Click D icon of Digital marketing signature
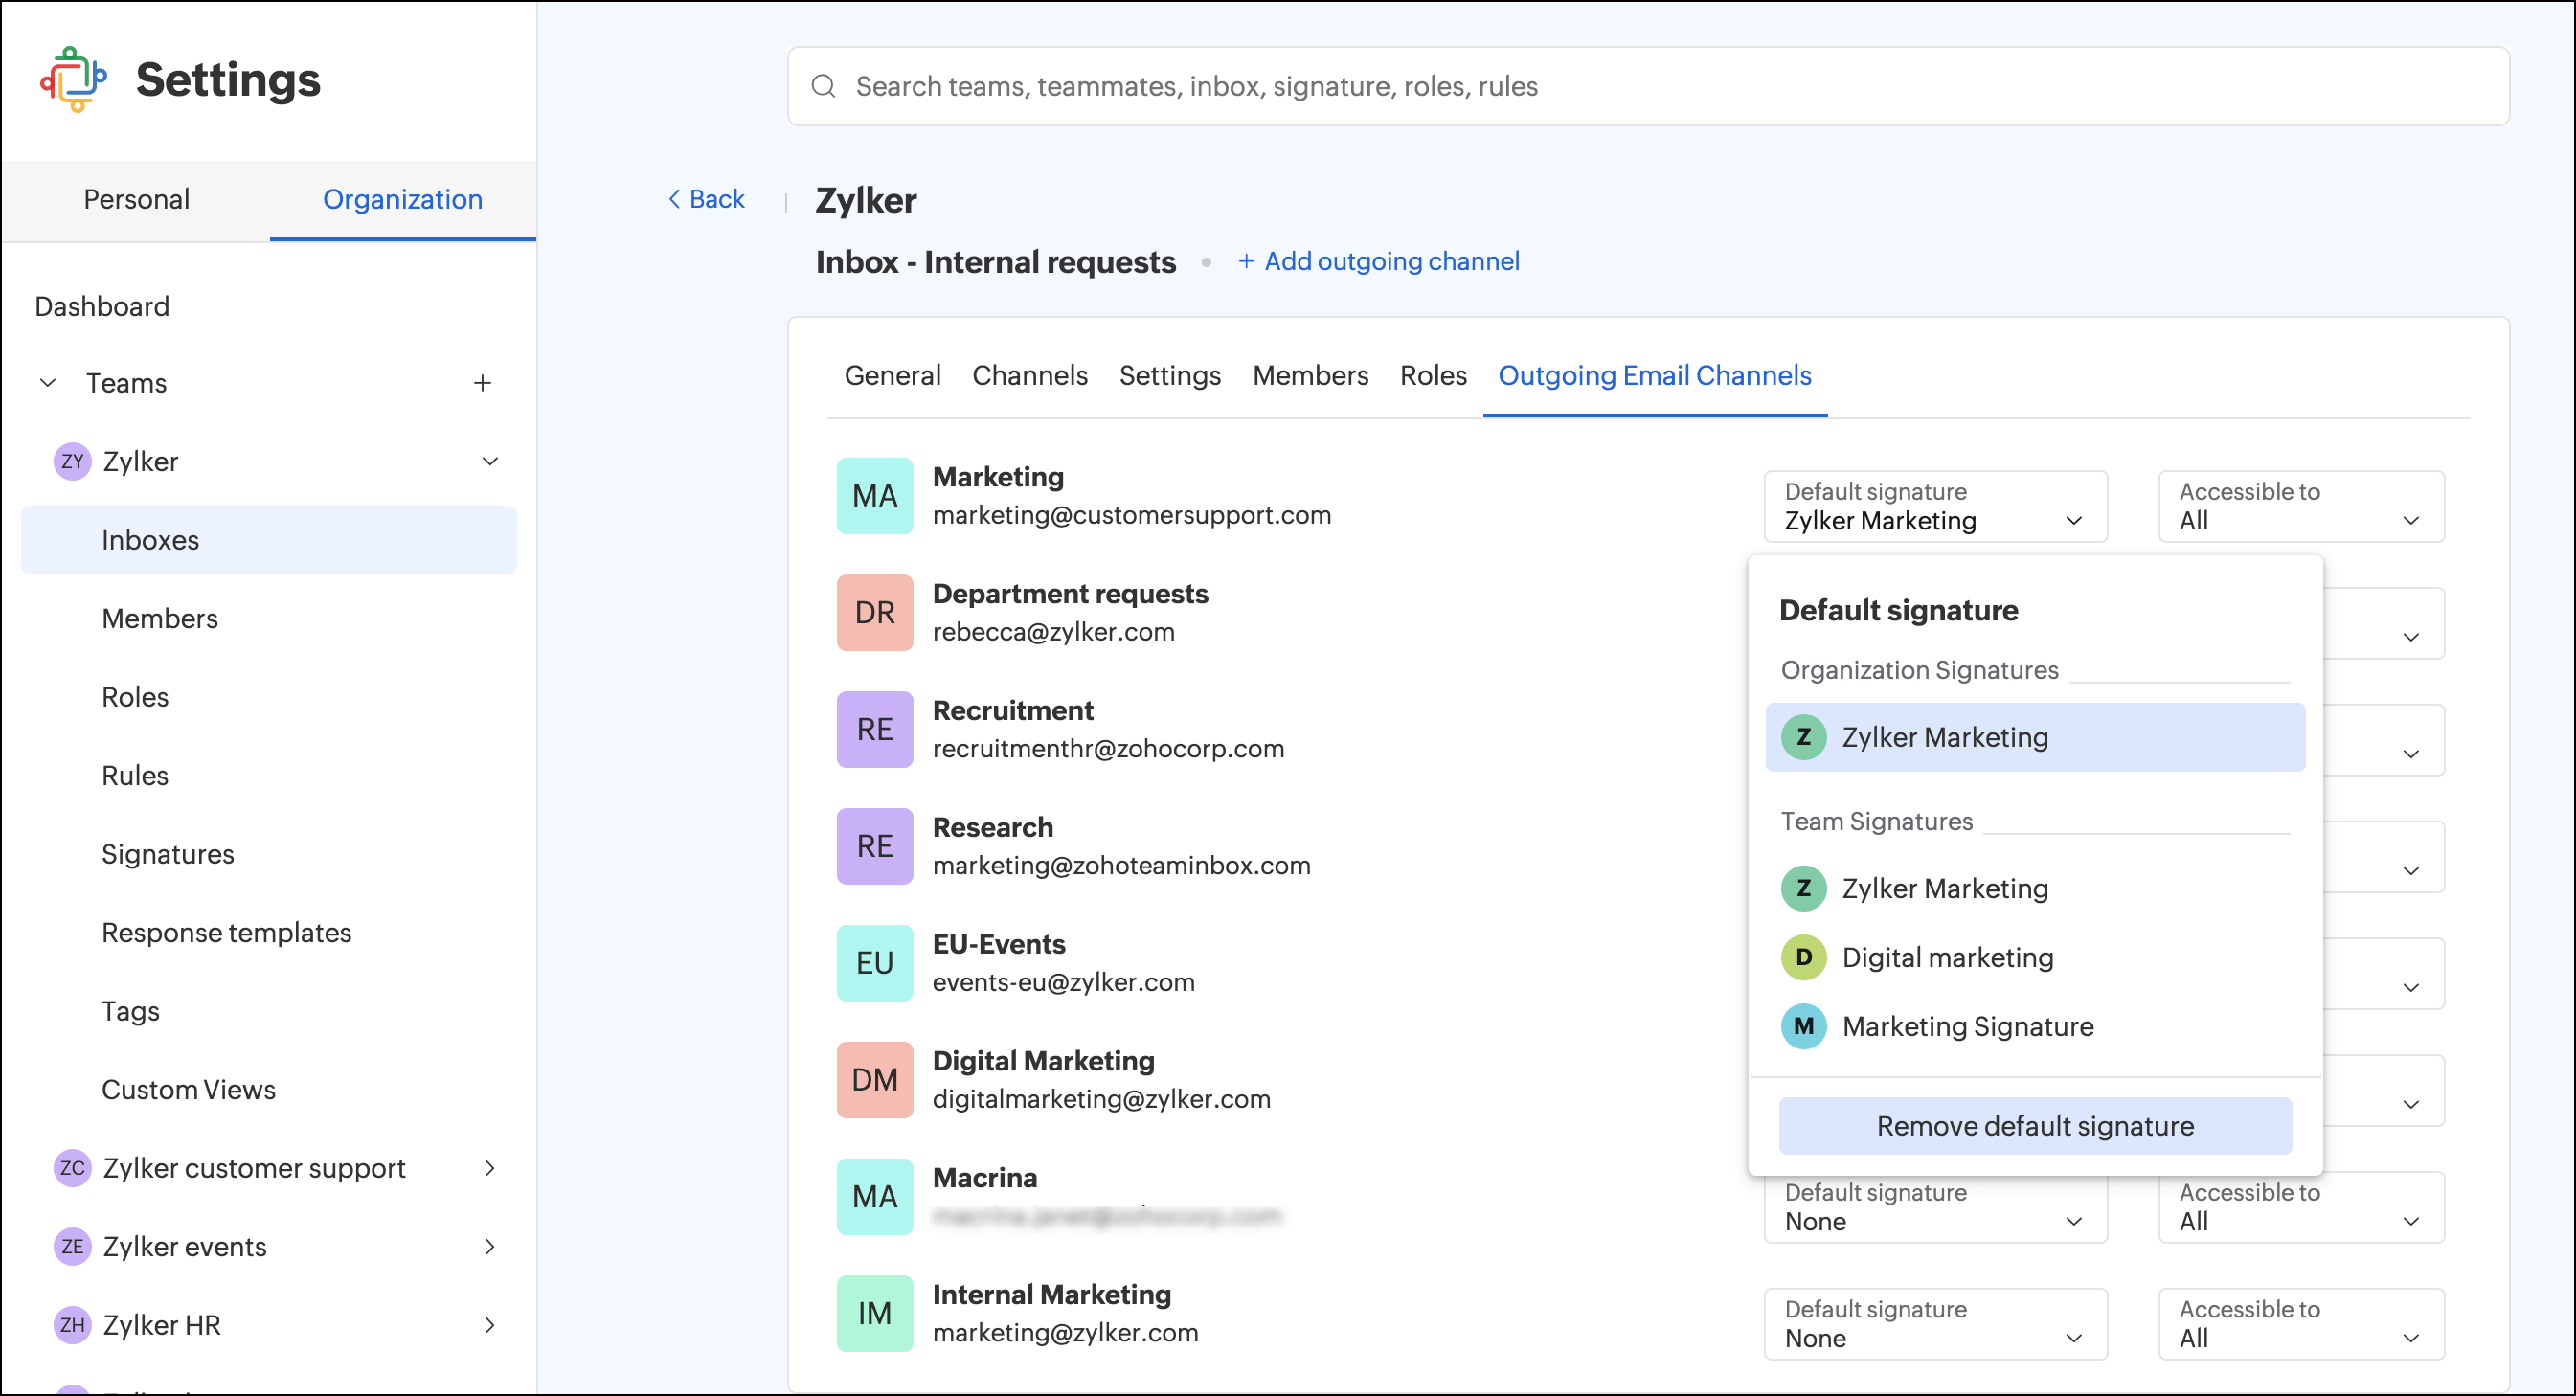This screenshot has width=2576, height=1396. pyautogui.click(x=1804, y=957)
